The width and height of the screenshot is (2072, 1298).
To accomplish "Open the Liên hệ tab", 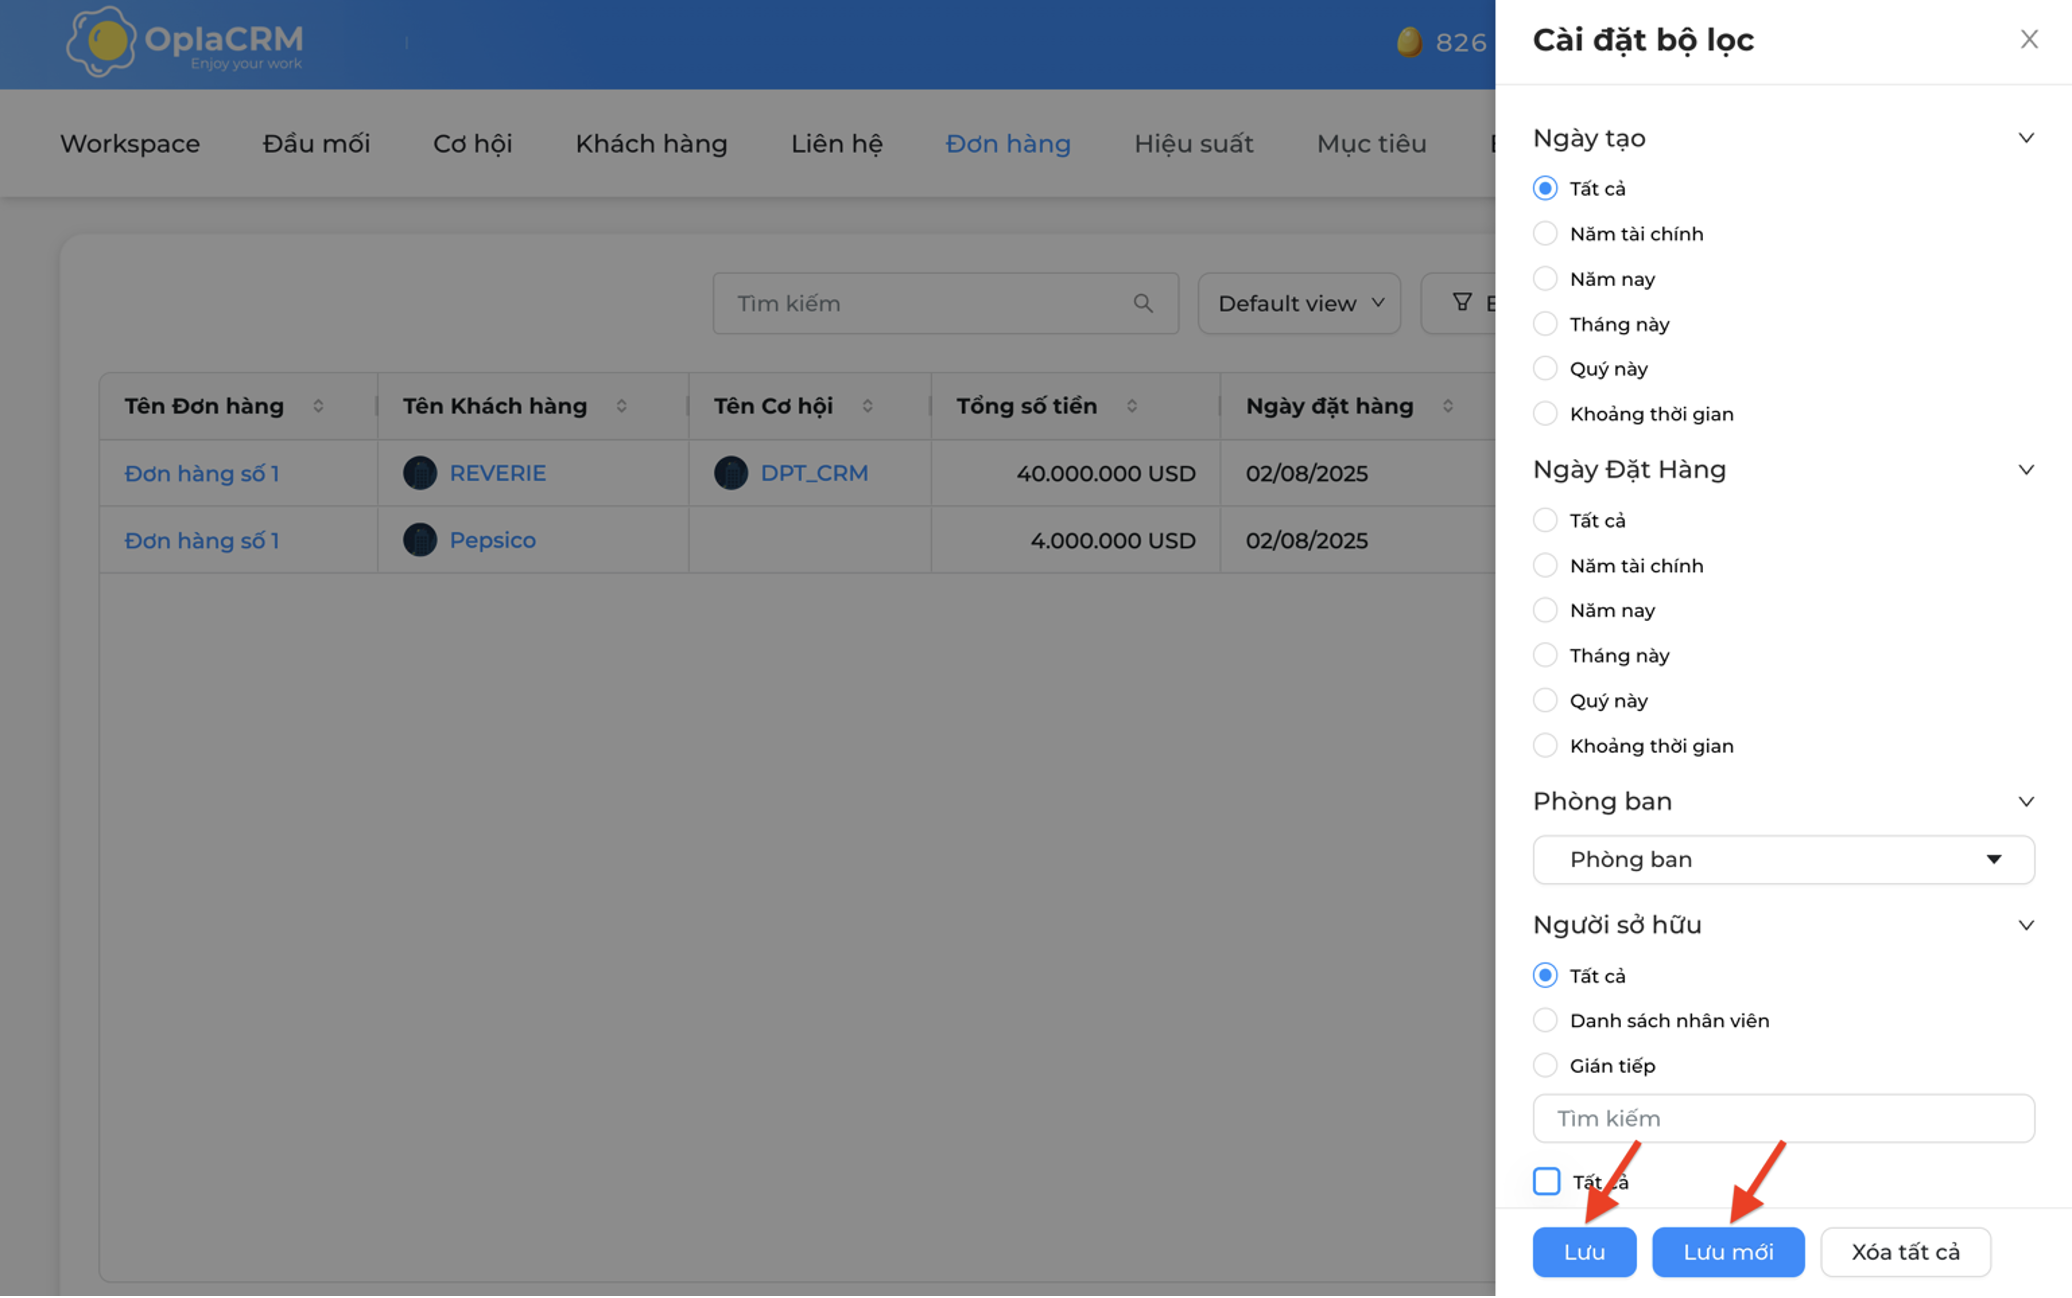I will click(x=837, y=144).
